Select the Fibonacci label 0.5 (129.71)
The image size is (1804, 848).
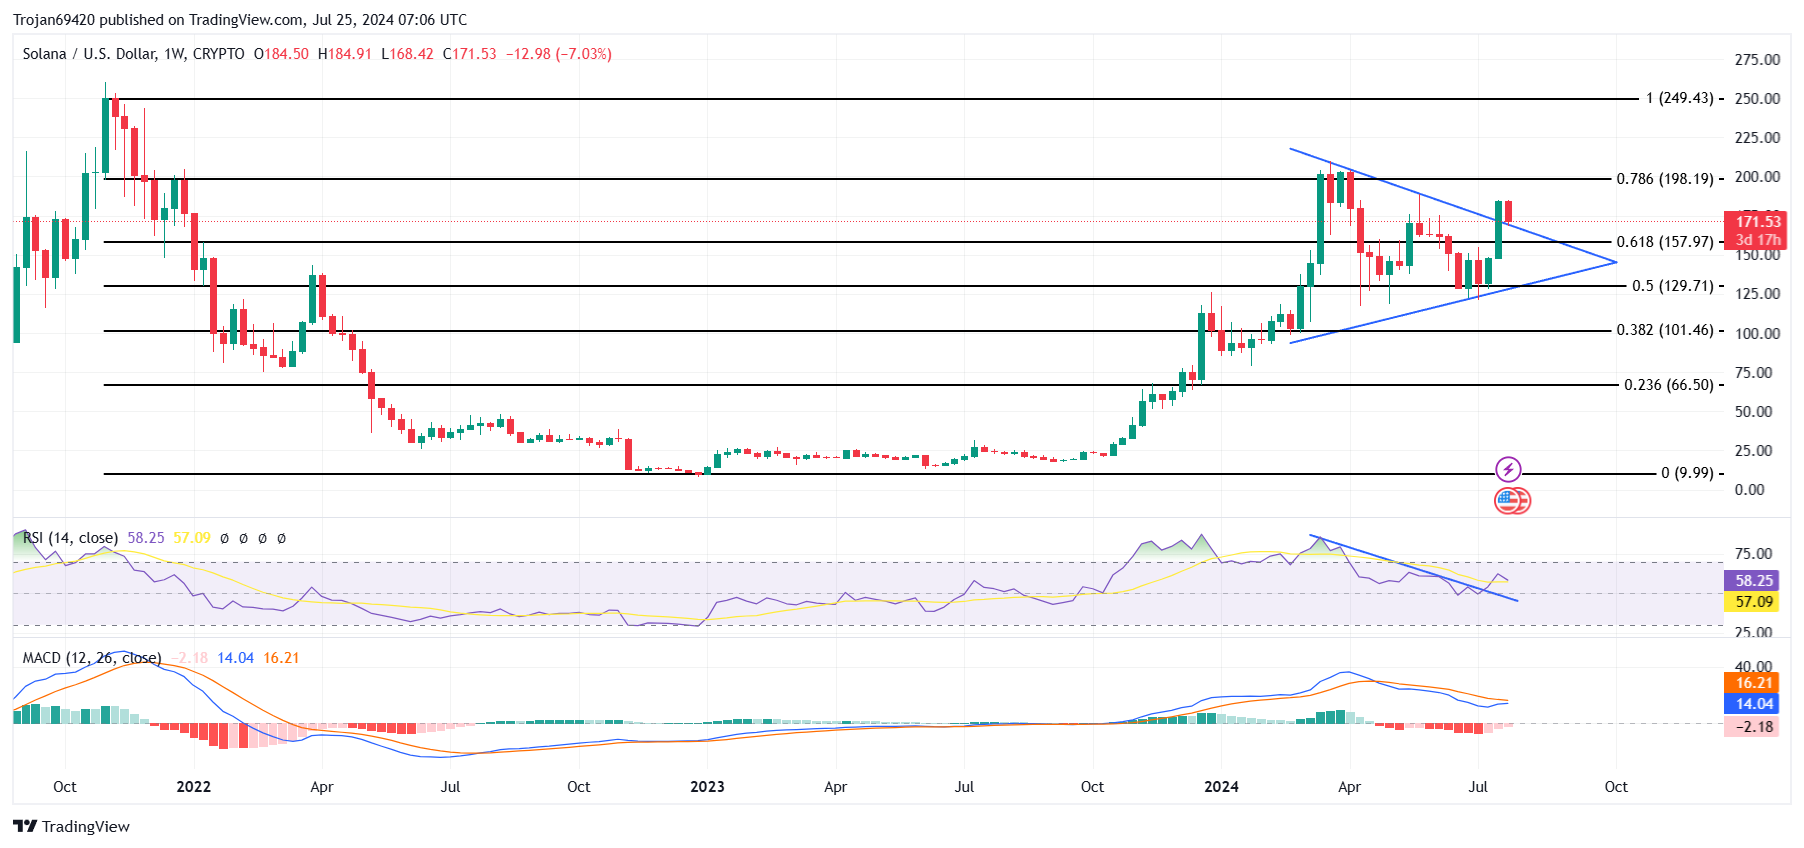(x=1673, y=286)
